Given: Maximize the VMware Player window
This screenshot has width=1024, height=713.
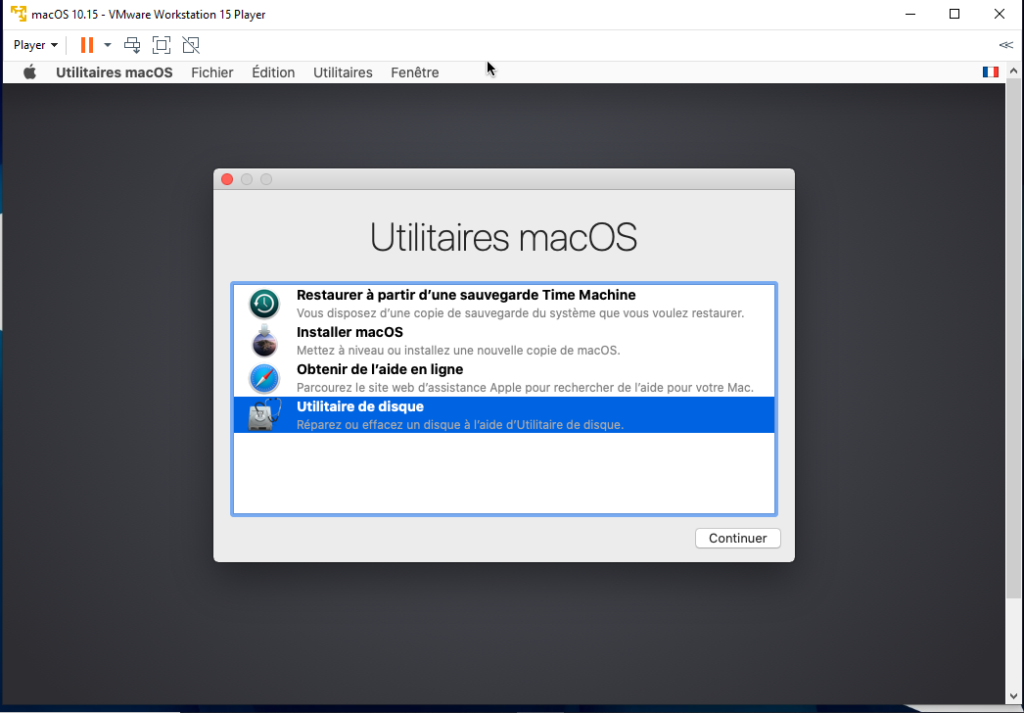Looking at the screenshot, I should pos(954,14).
